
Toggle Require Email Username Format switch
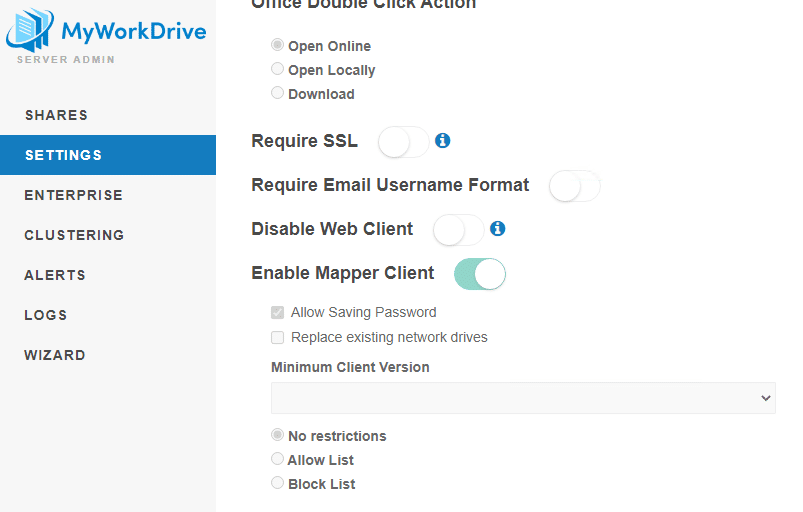574,186
